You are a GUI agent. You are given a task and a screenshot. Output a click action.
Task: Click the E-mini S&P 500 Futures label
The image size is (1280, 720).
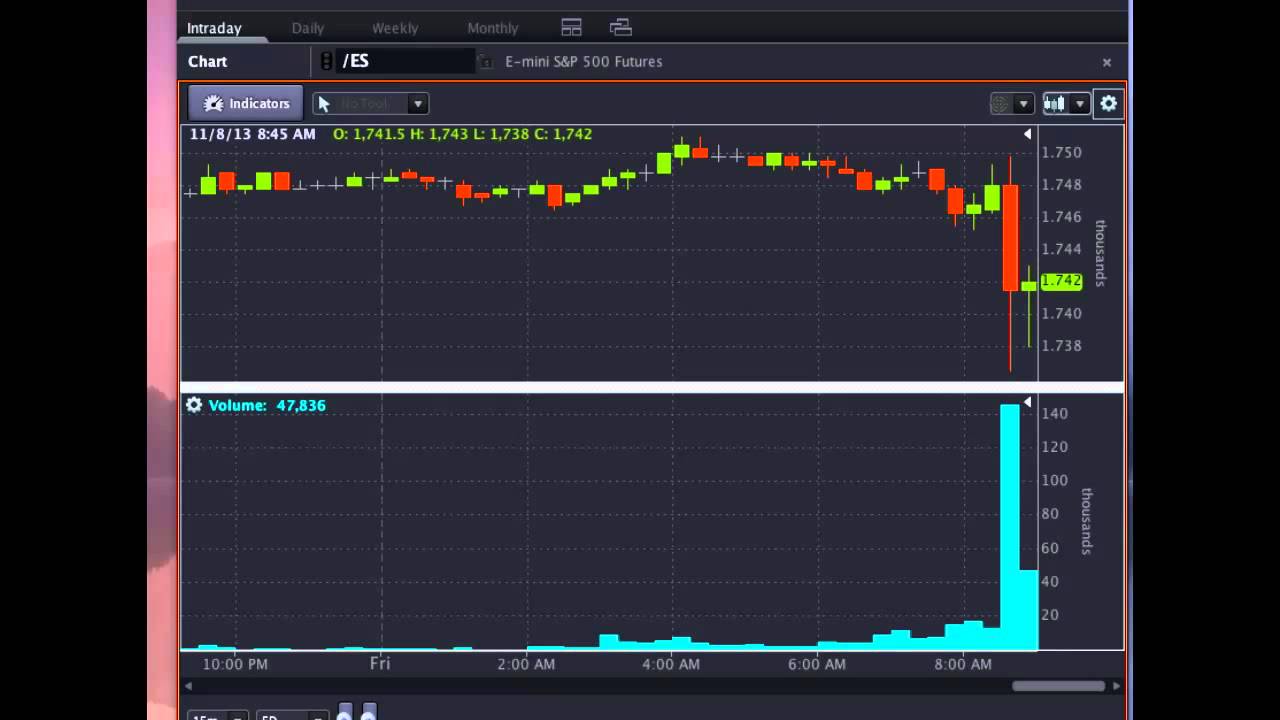(x=584, y=62)
